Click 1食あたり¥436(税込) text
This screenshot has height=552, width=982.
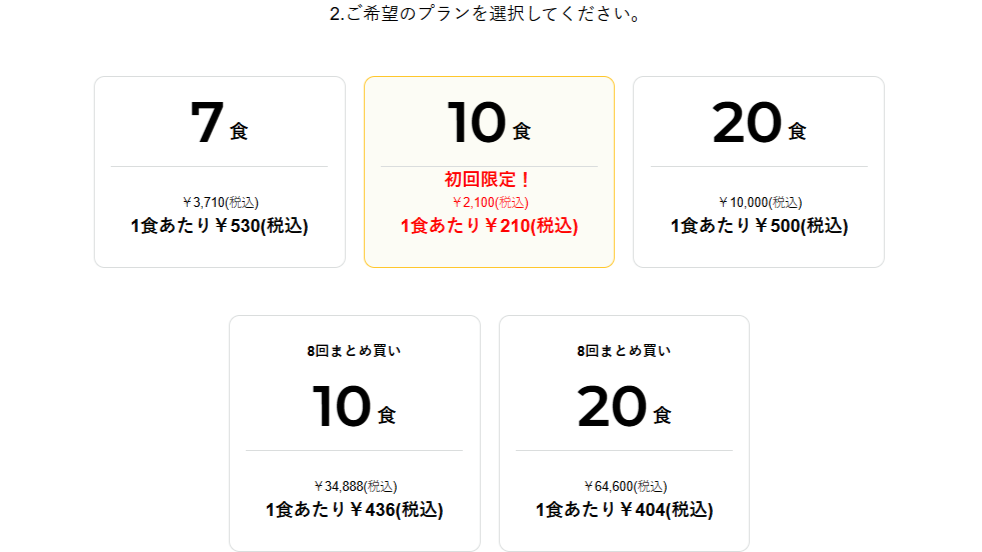pyautogui.click(x=354, y=510)
